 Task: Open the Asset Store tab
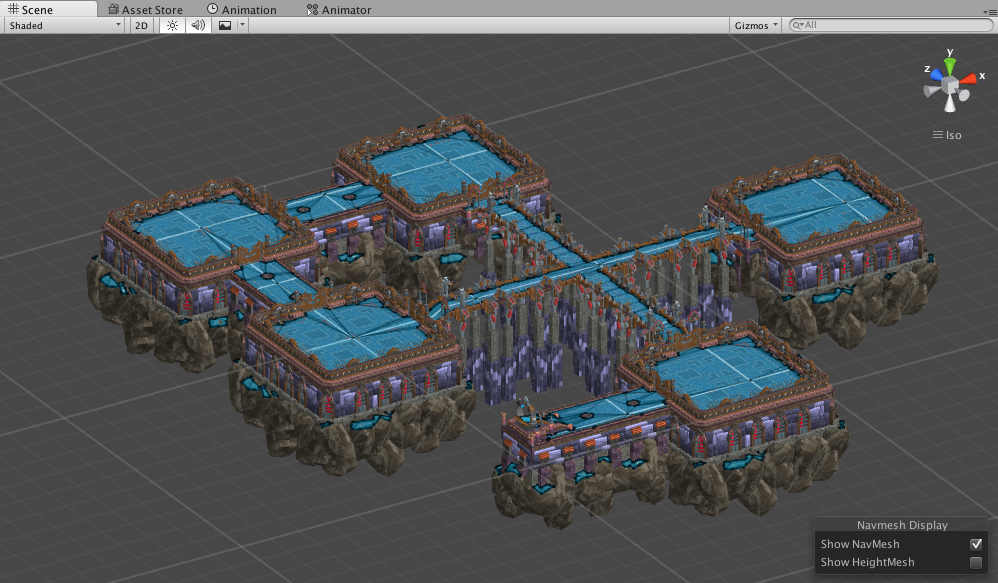[145, 10]
